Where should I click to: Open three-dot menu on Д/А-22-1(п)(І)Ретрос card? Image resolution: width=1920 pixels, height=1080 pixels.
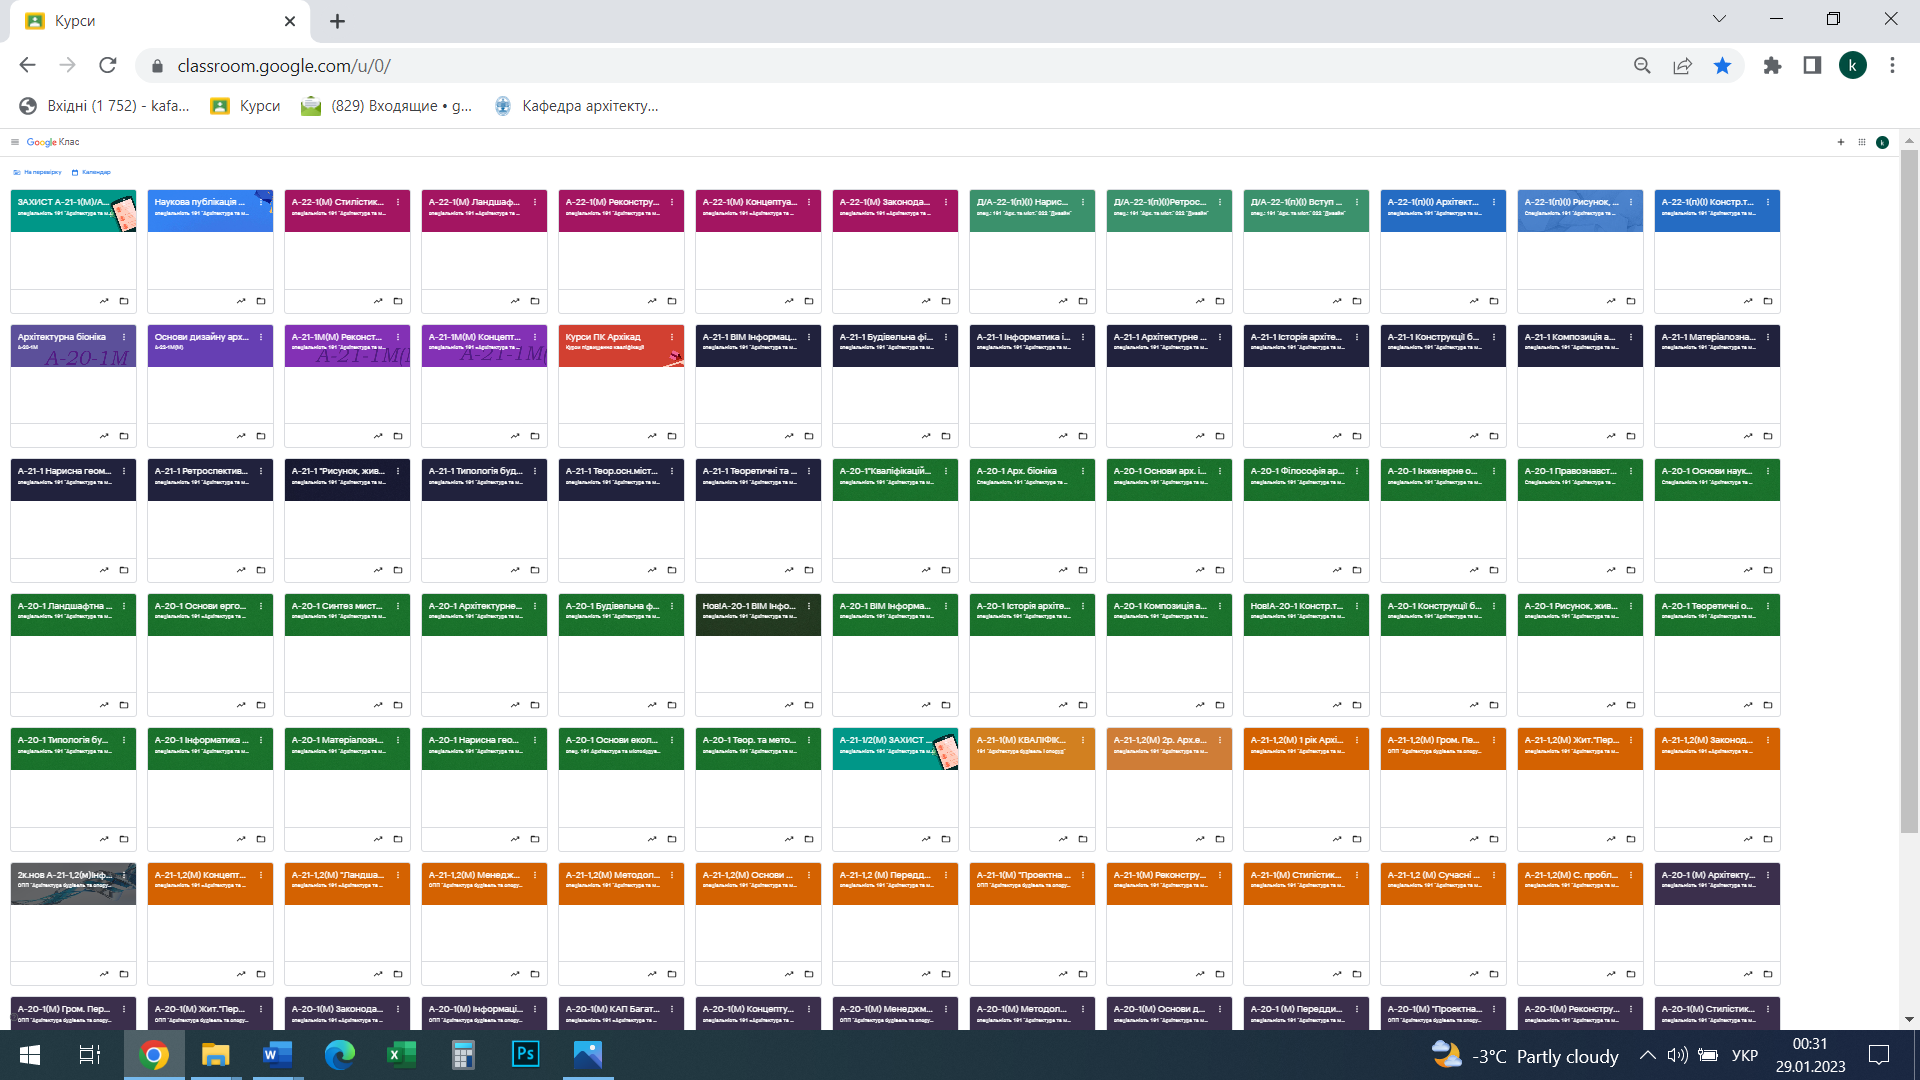(x=1220, y=202)
